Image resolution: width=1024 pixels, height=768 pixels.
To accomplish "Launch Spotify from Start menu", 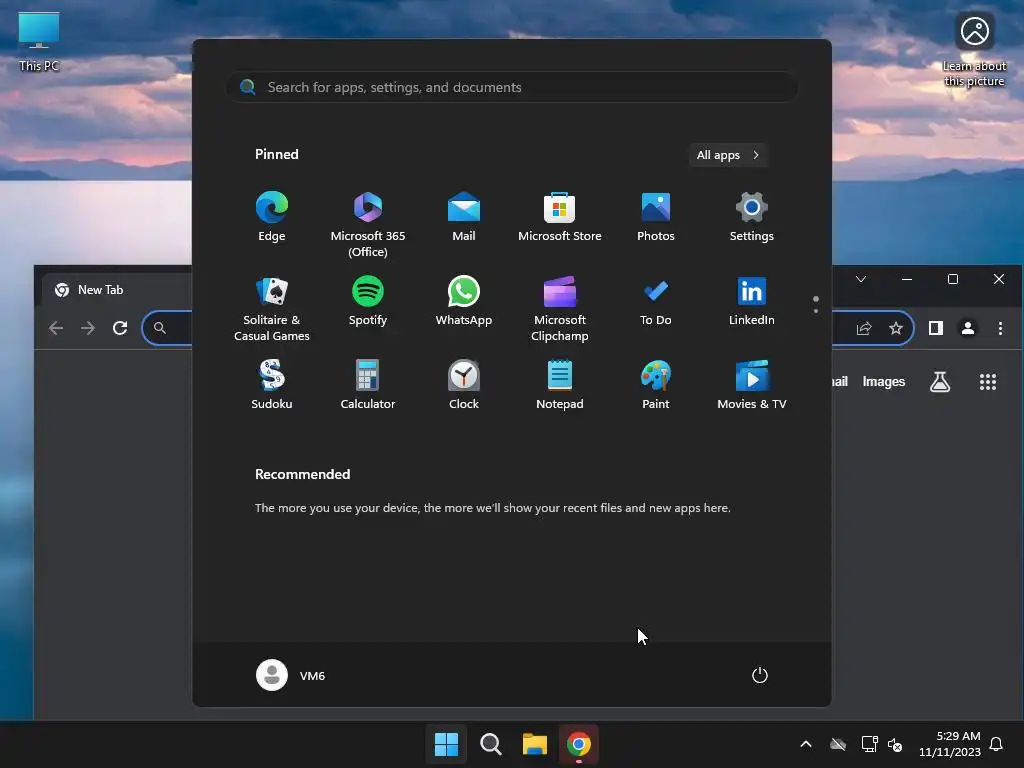I will [x=368, y=301].
